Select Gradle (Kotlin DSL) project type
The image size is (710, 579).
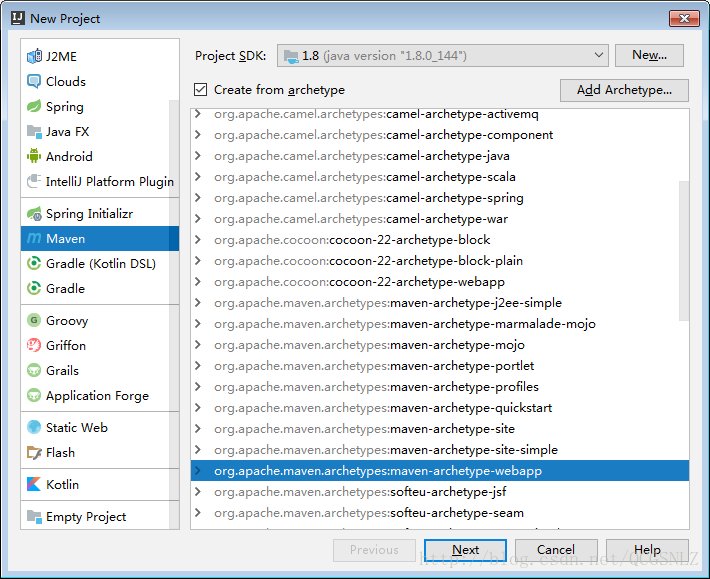click(101, 263)
